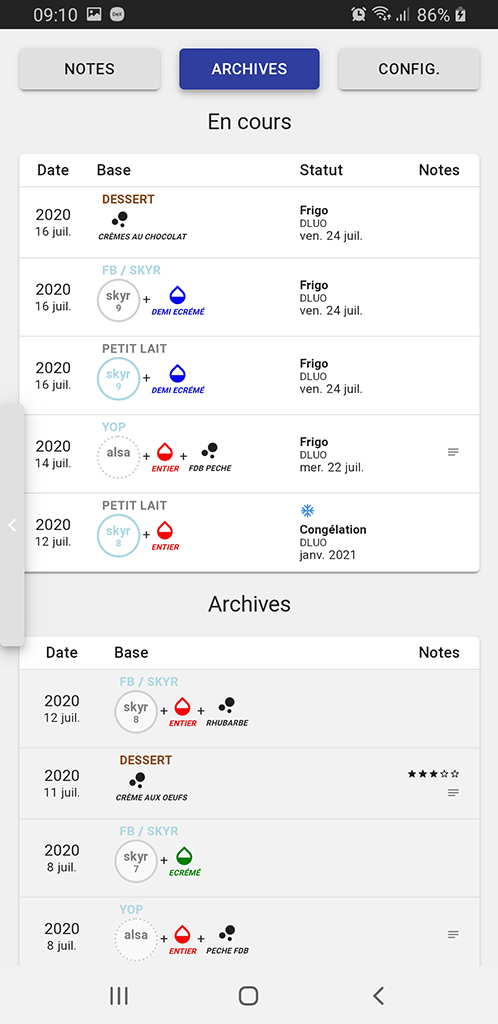Tap the FDB PECHE flavor dots icon

point(209,451)
